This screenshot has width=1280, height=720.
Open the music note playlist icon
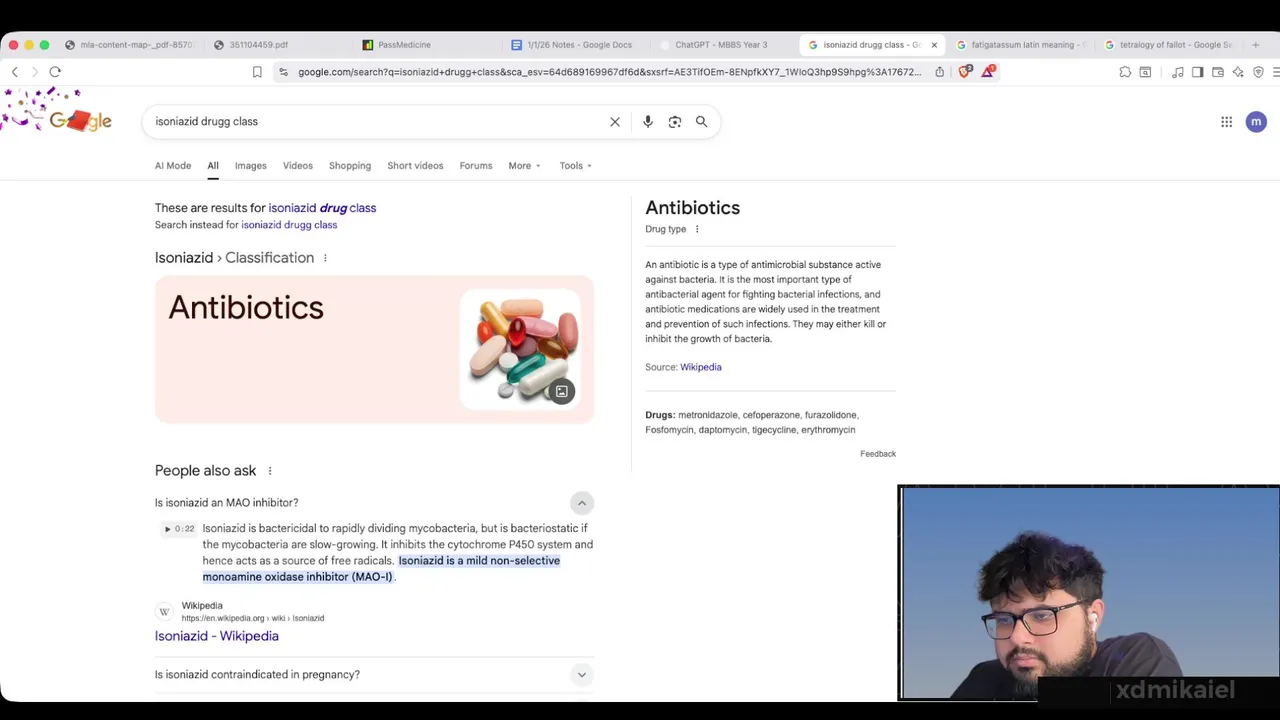click(1178, 72)
